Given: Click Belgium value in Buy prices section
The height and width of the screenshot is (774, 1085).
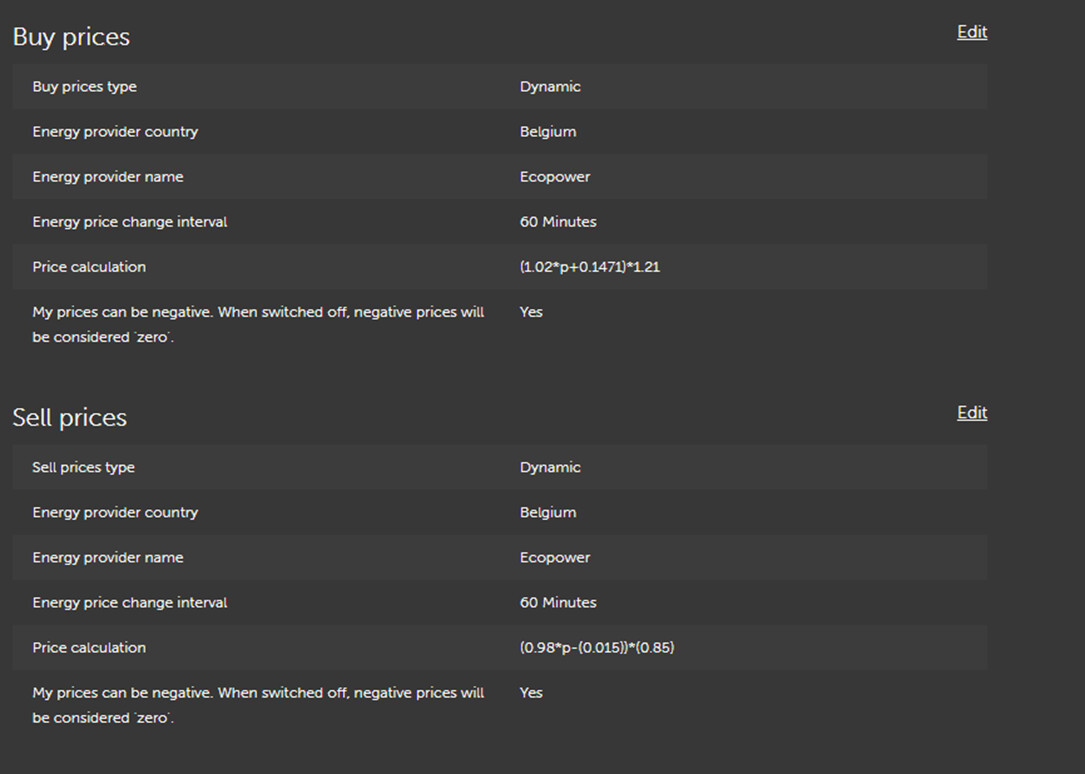Looking at the screenshot, I should pyautogui.click(x=548, y=132).
